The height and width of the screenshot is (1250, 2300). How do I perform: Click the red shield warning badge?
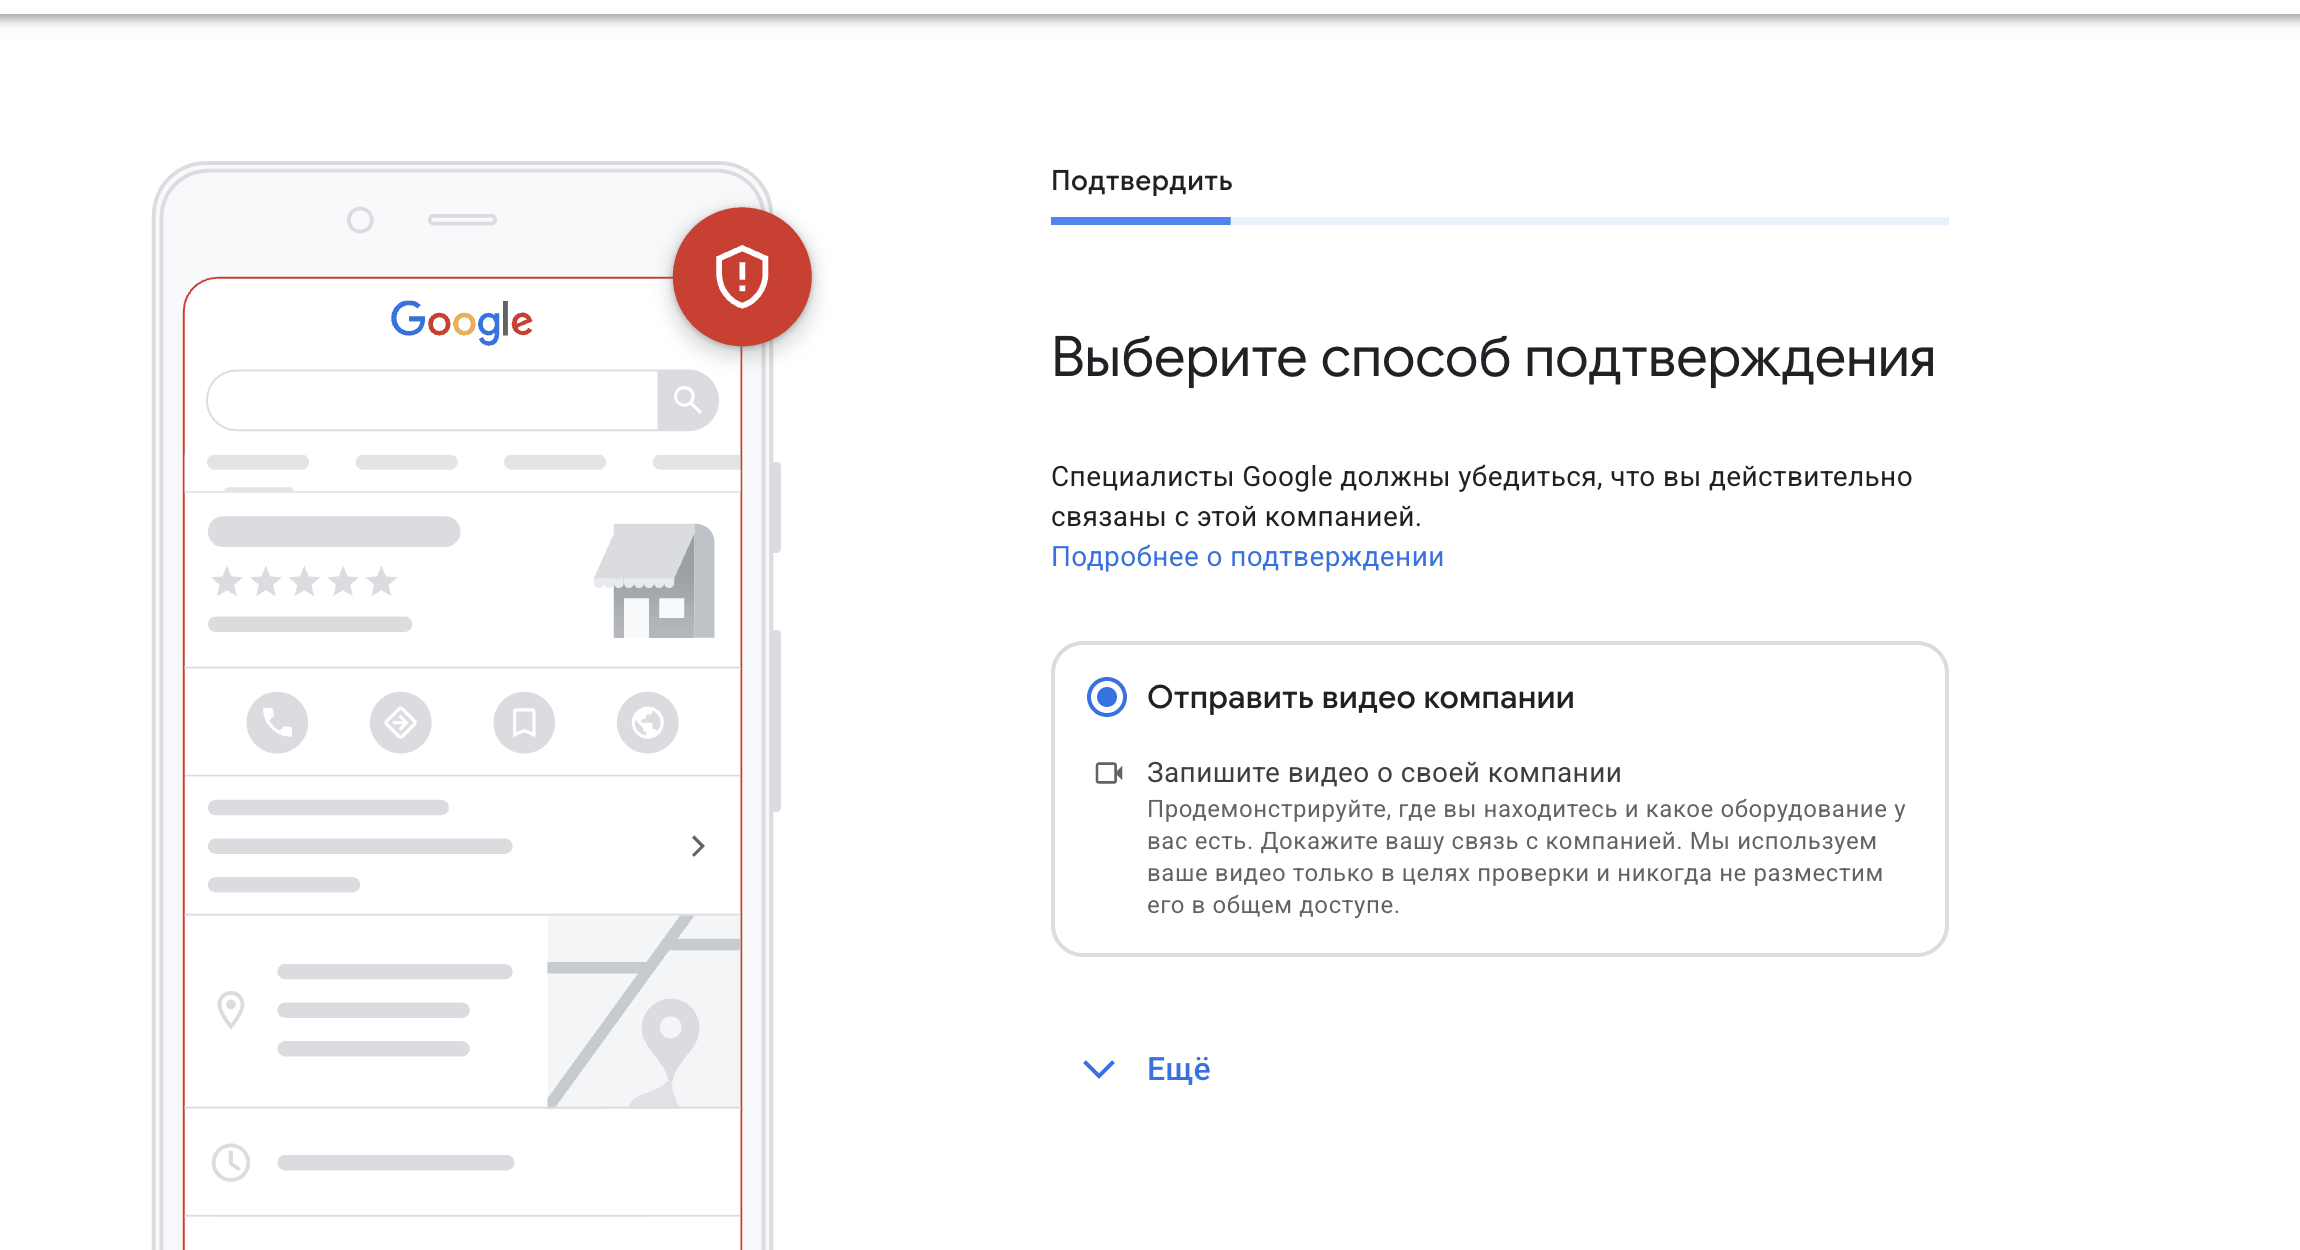click(742, 277)
